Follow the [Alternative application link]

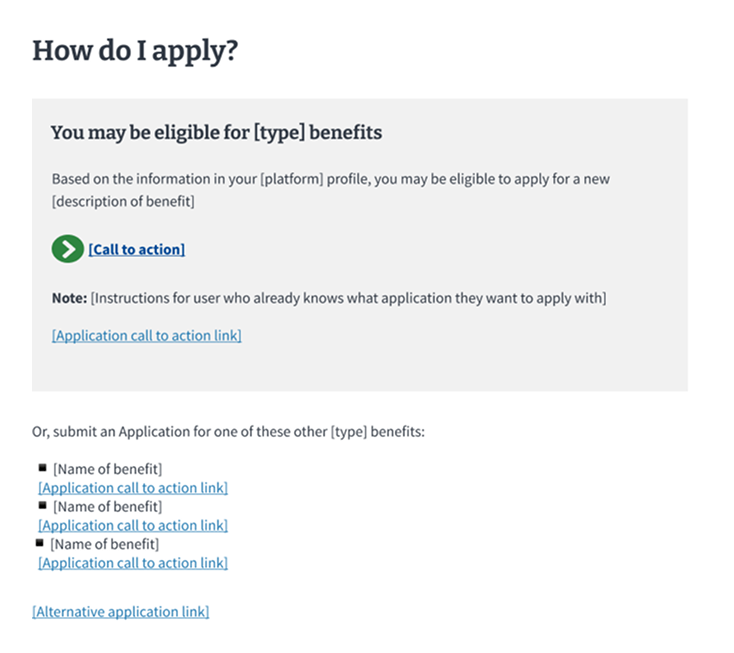tap(121, 612)
